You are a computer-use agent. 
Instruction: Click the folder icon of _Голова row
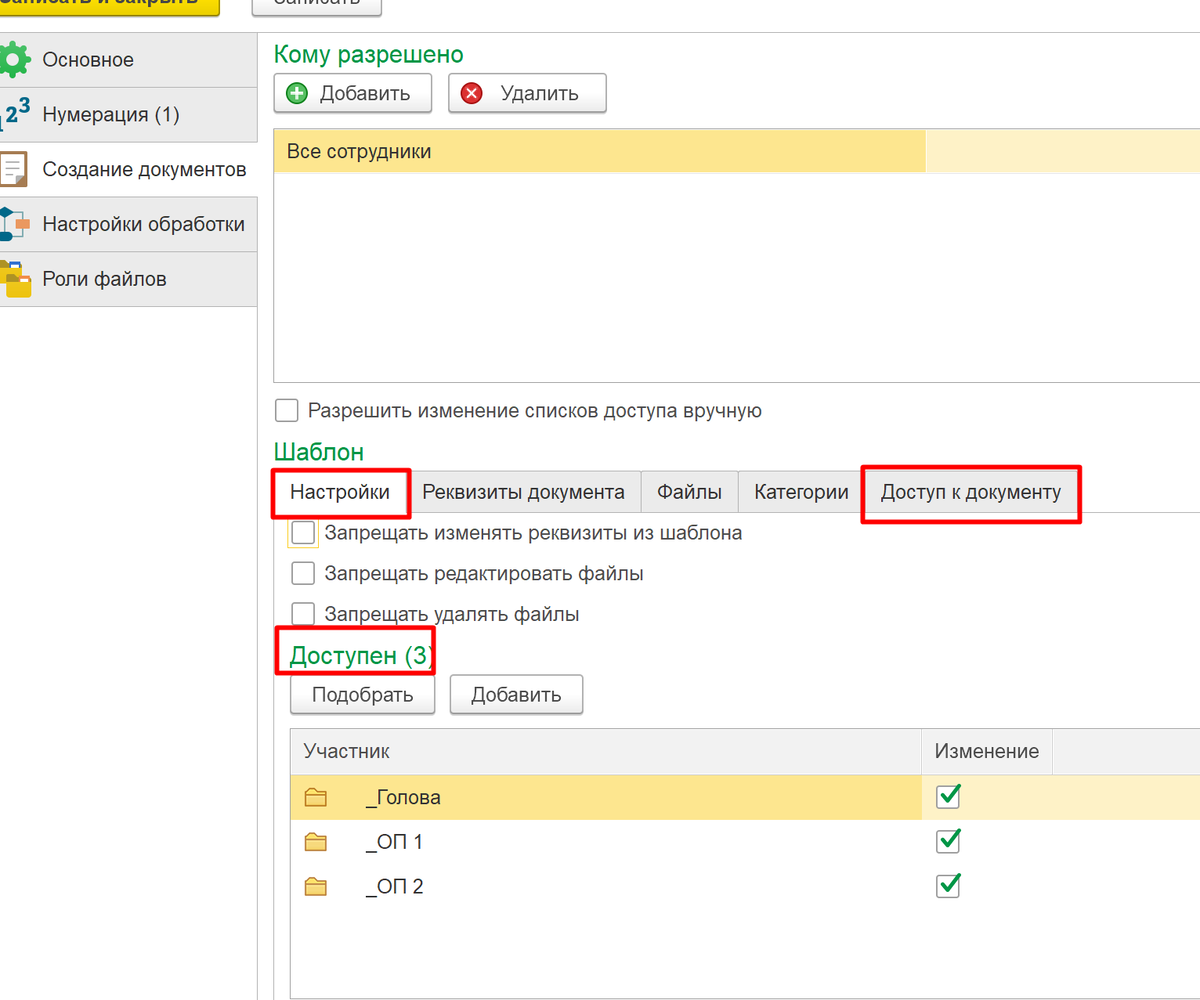coord(316,798)
